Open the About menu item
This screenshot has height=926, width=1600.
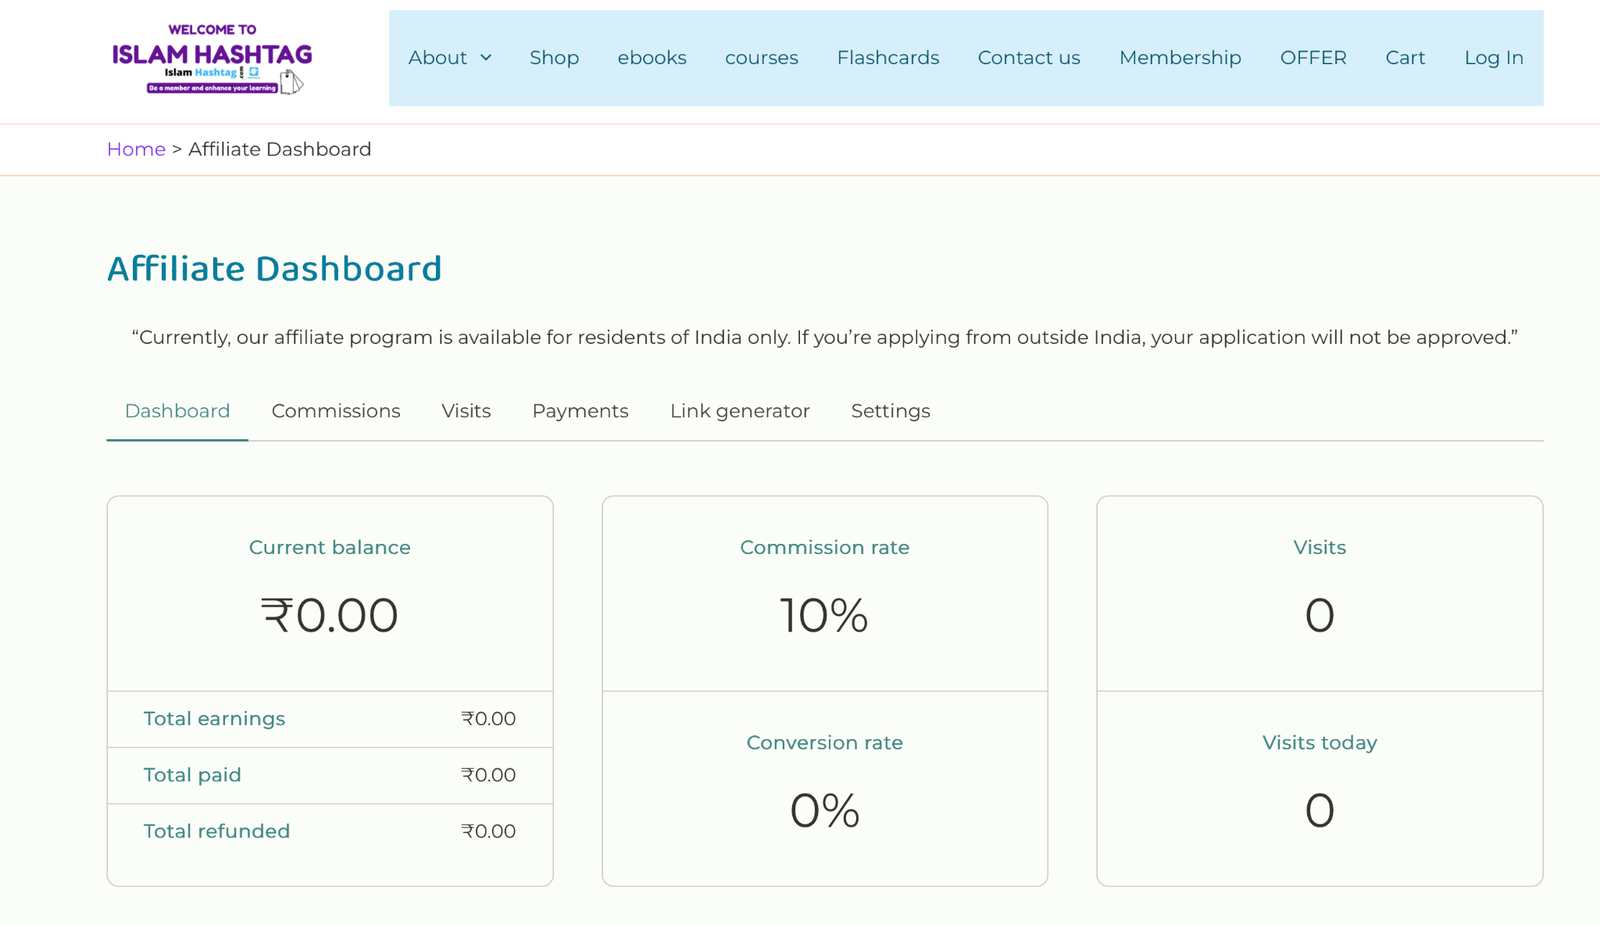[437, 58]
